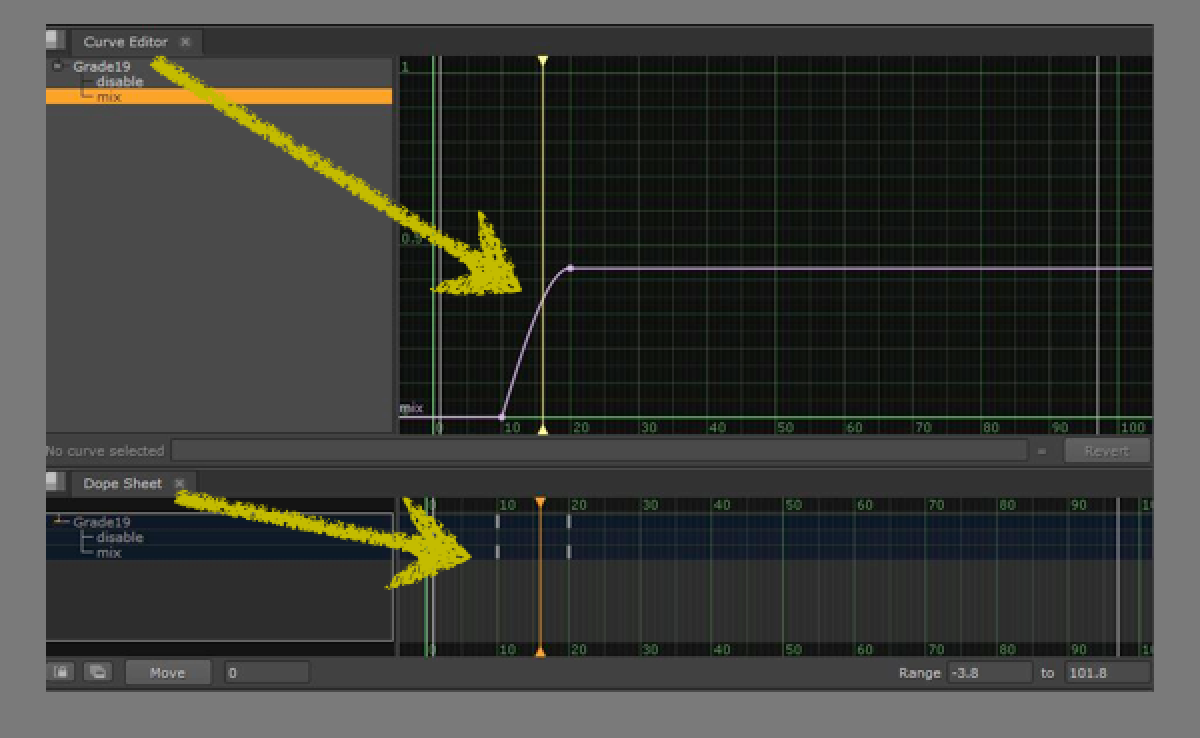
Task: Open Curve Editor pane content menu icon
Action: tap(54, 40)
